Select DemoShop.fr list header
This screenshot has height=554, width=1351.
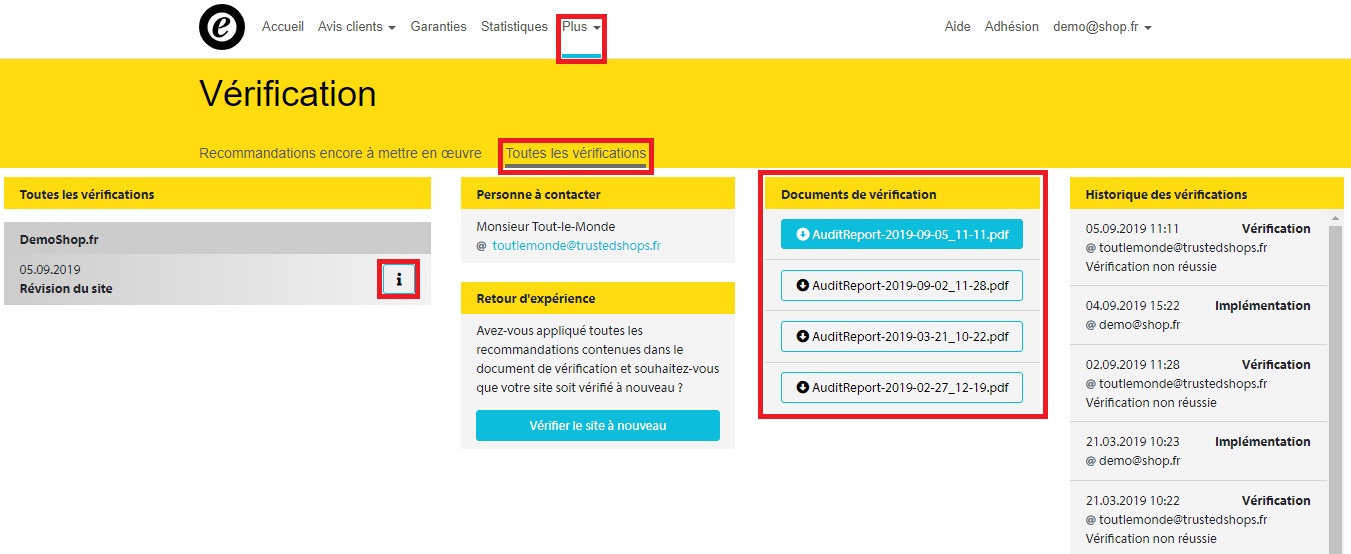[x=217, y=238]
